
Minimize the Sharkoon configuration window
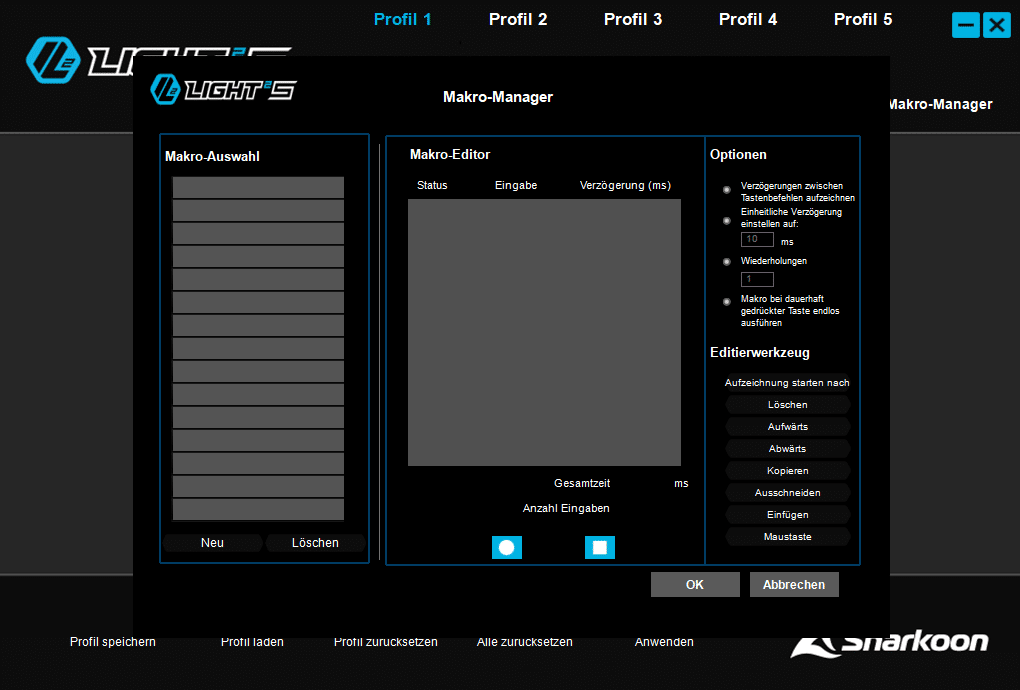coord(965,25)
